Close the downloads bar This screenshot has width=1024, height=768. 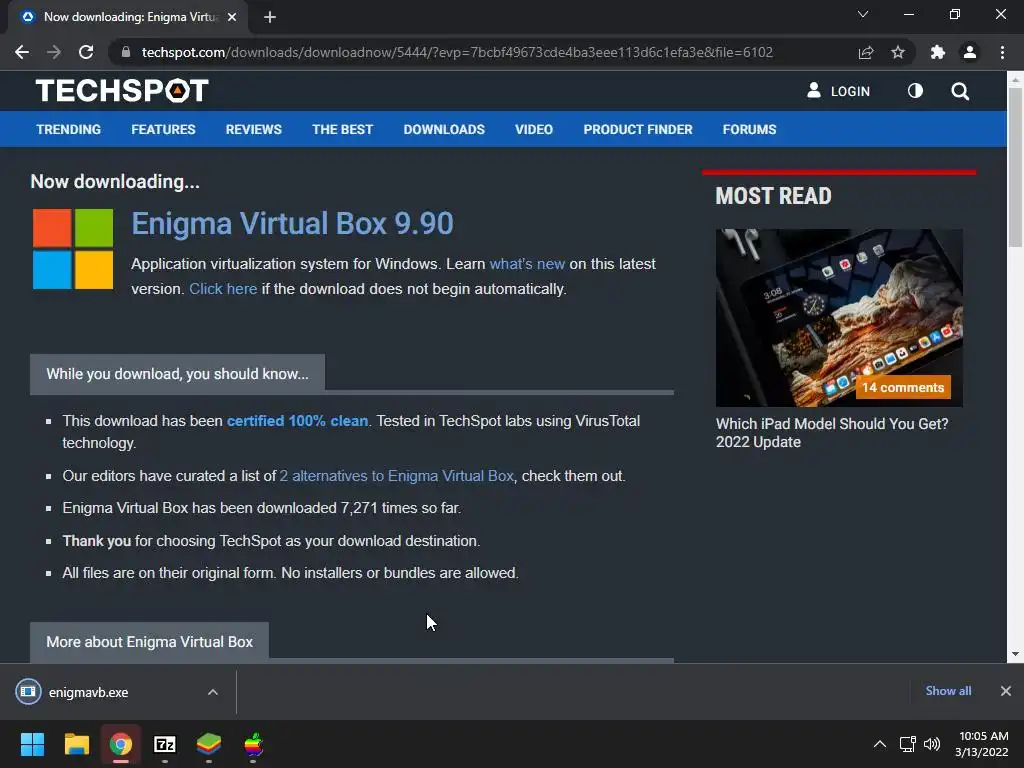1006,691
